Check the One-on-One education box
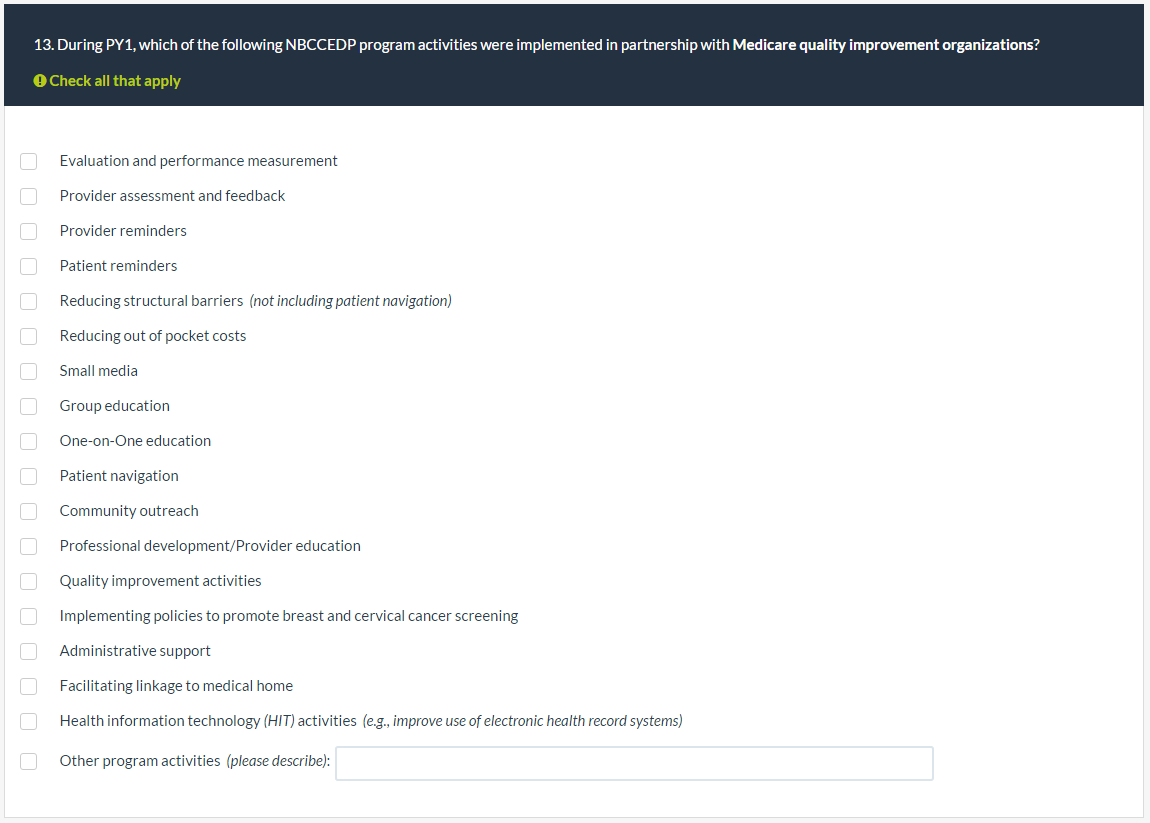This screenshot has width=1150, height=823. click(x=29, y=441)
